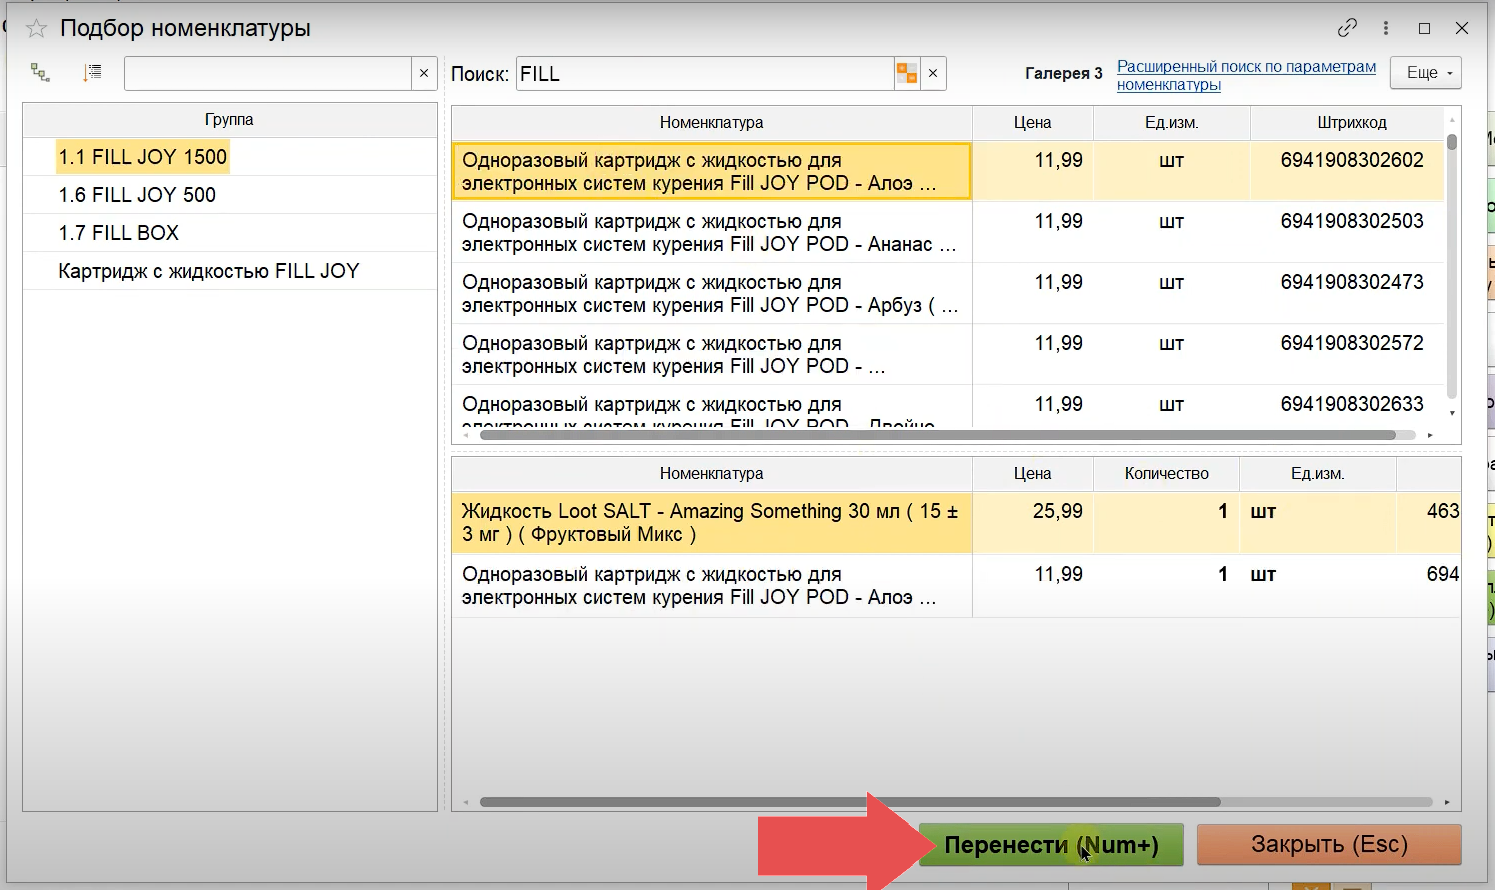The image size is (1495, 890).
Task: Copy link to form via chain icon
Action: pos(1347,28)
